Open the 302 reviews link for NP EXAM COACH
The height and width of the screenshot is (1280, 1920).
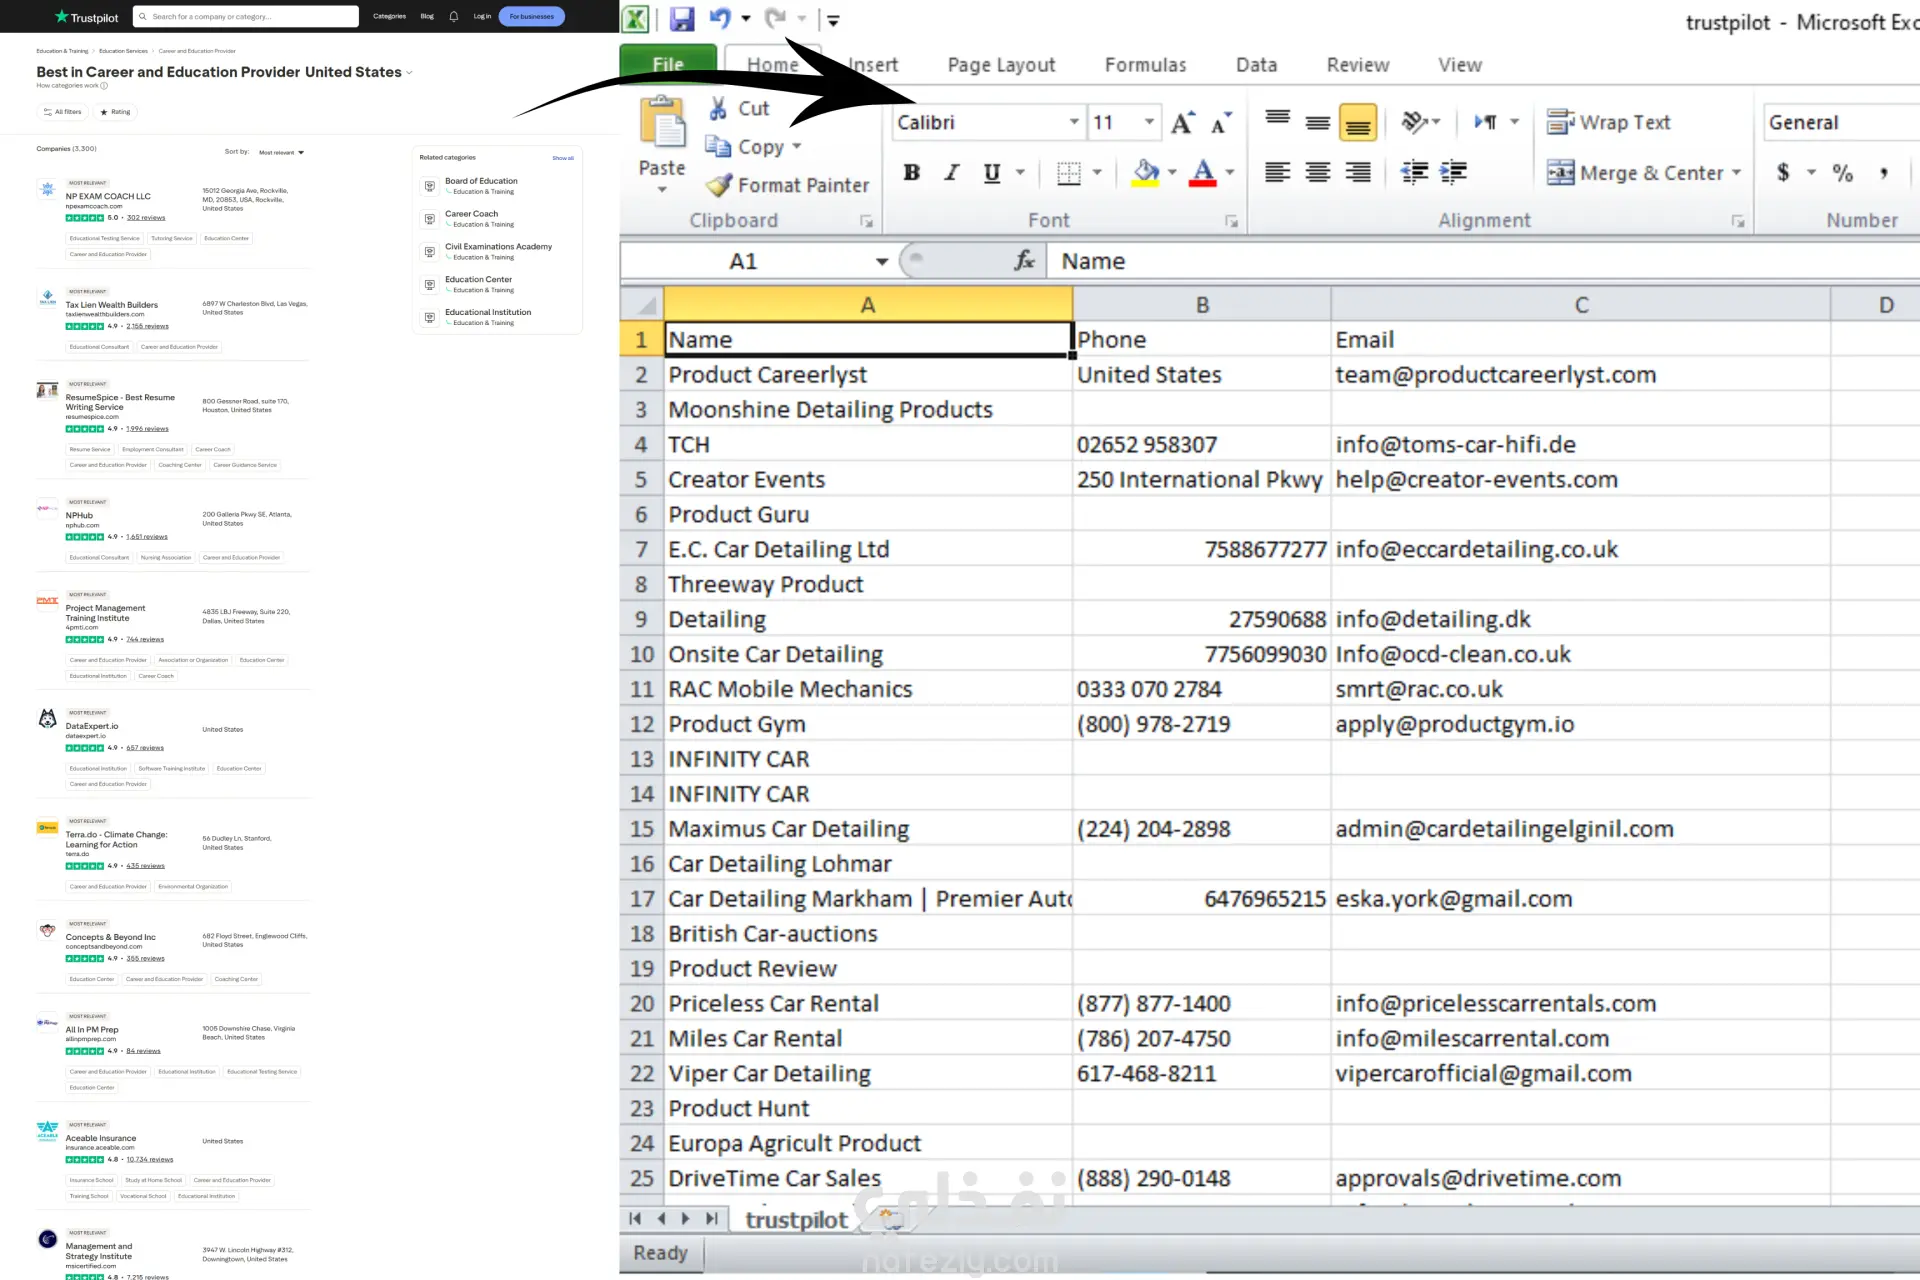(x=146, y=218)
